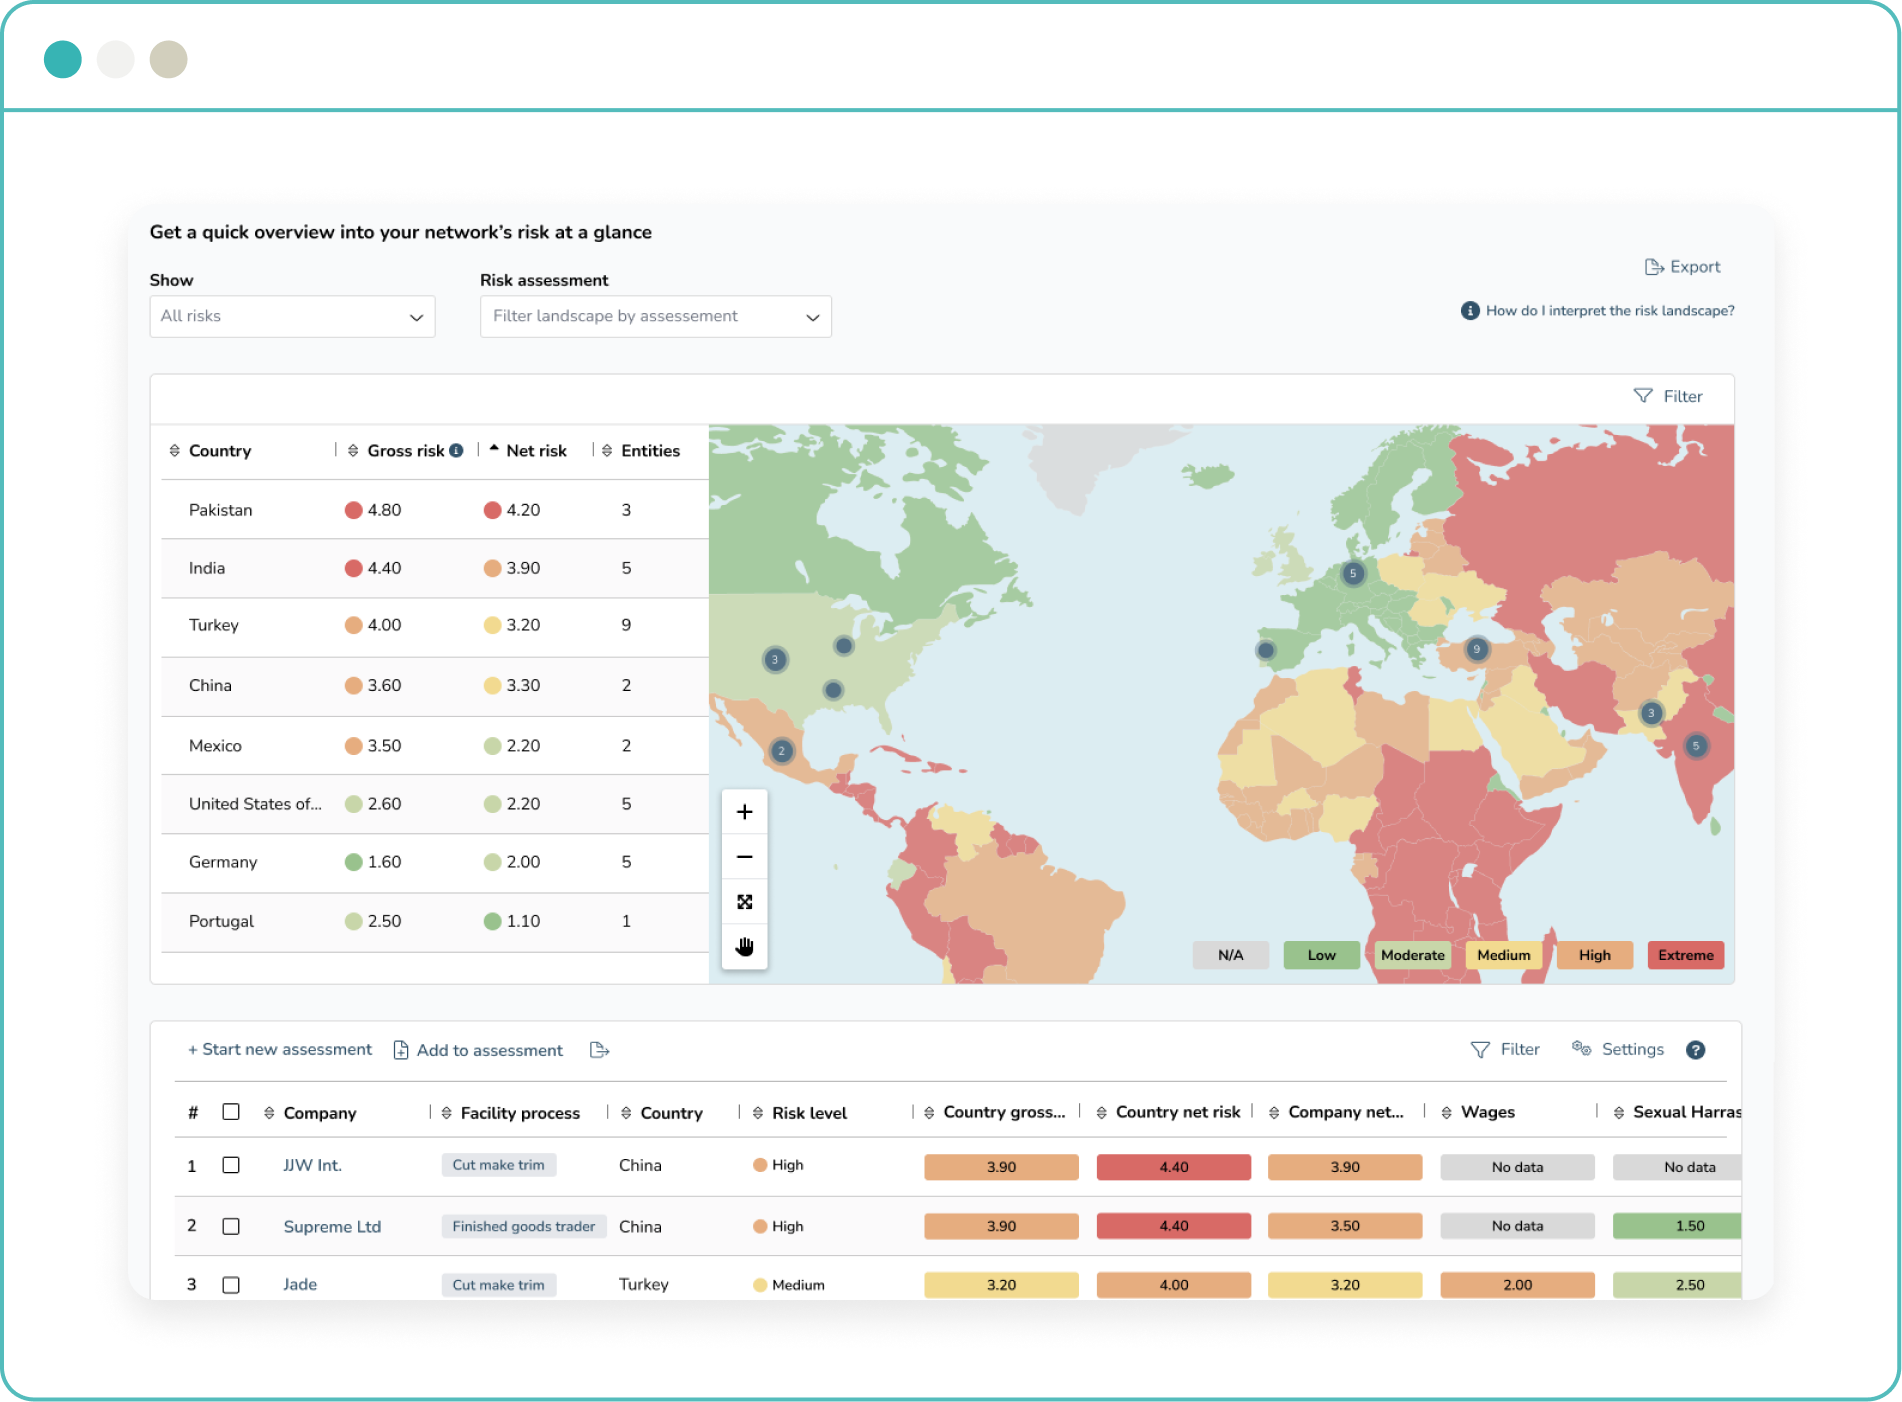Click the map zoom in plus icon
The height and width of the screenshot is (1402, 1902).
tap(744, 812)
